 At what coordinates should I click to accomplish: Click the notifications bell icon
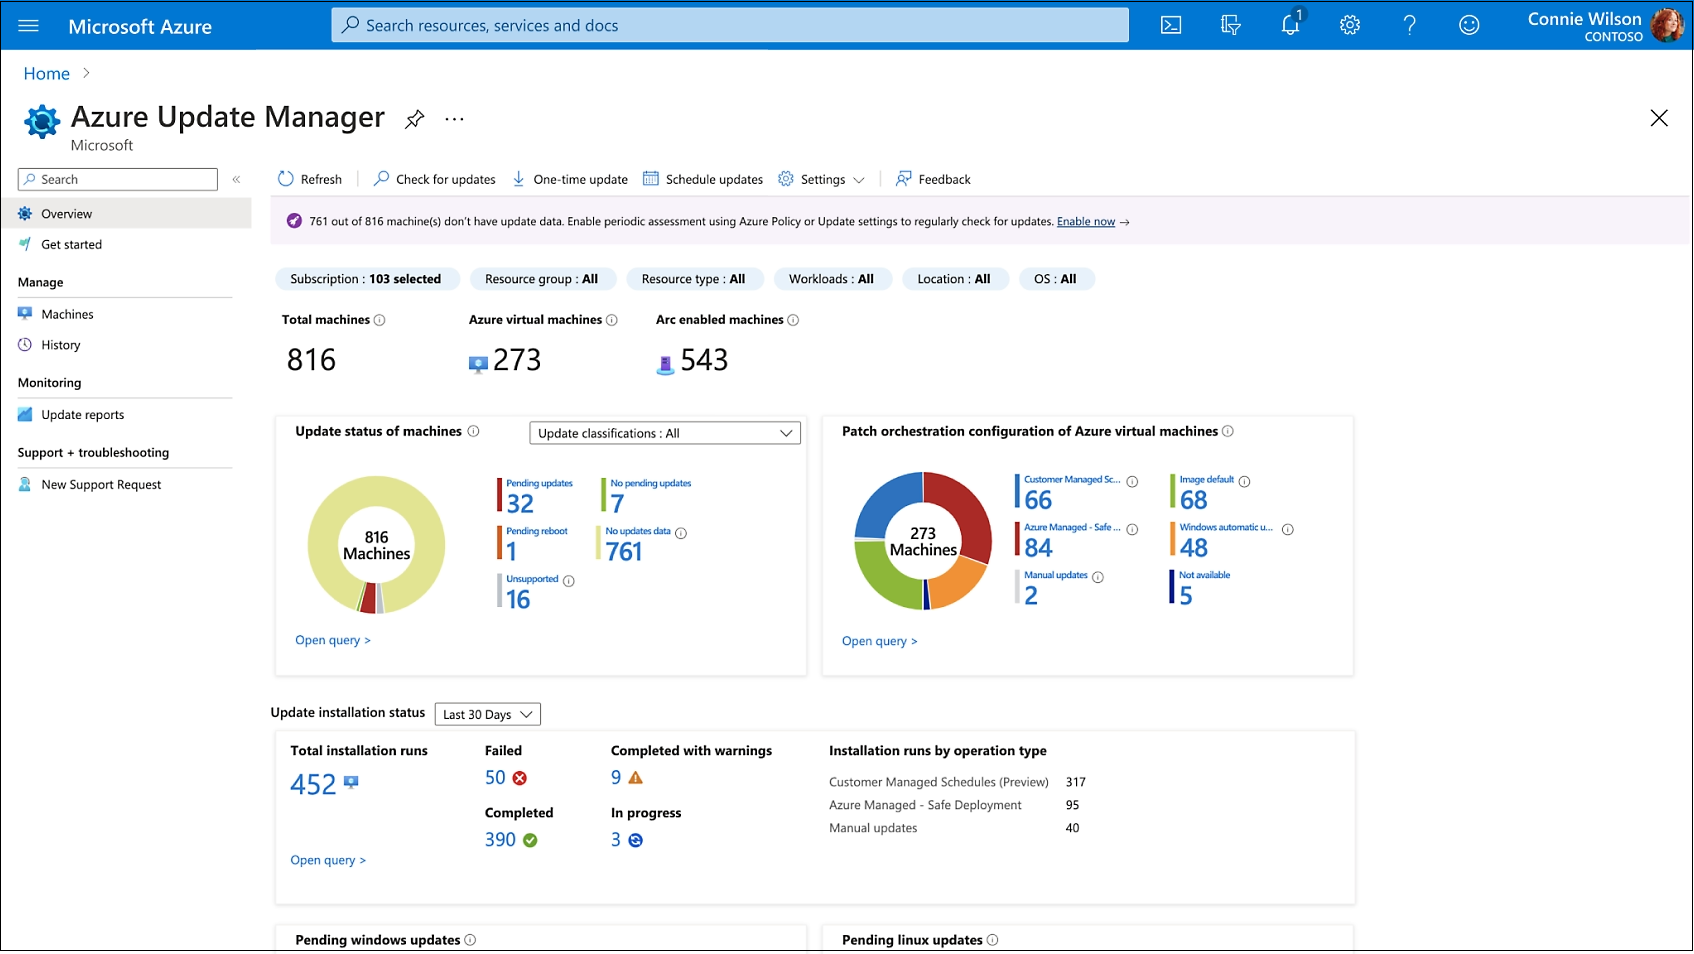coord(1289,25)
